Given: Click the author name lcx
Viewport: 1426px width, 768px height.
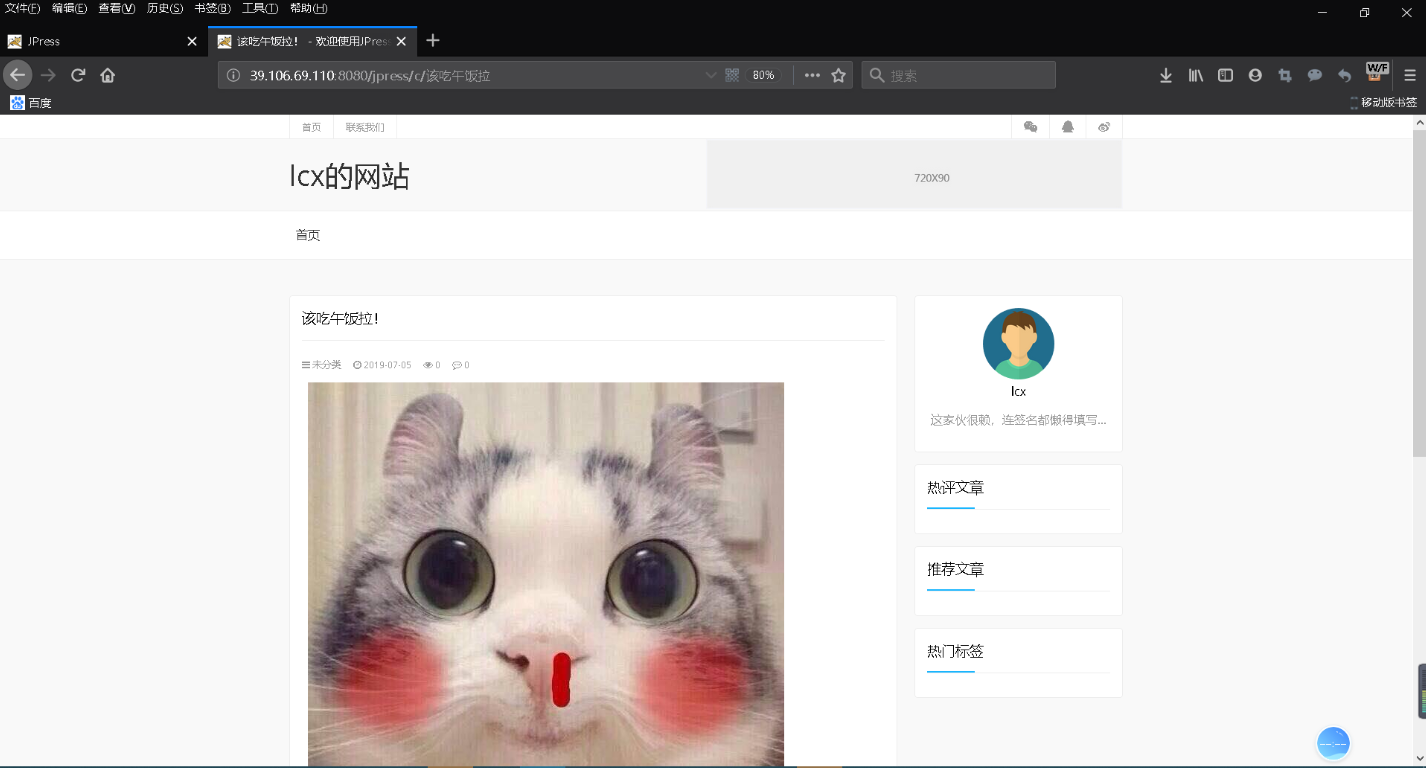Looking at the screenshot, I should [x=1018, y=392].
